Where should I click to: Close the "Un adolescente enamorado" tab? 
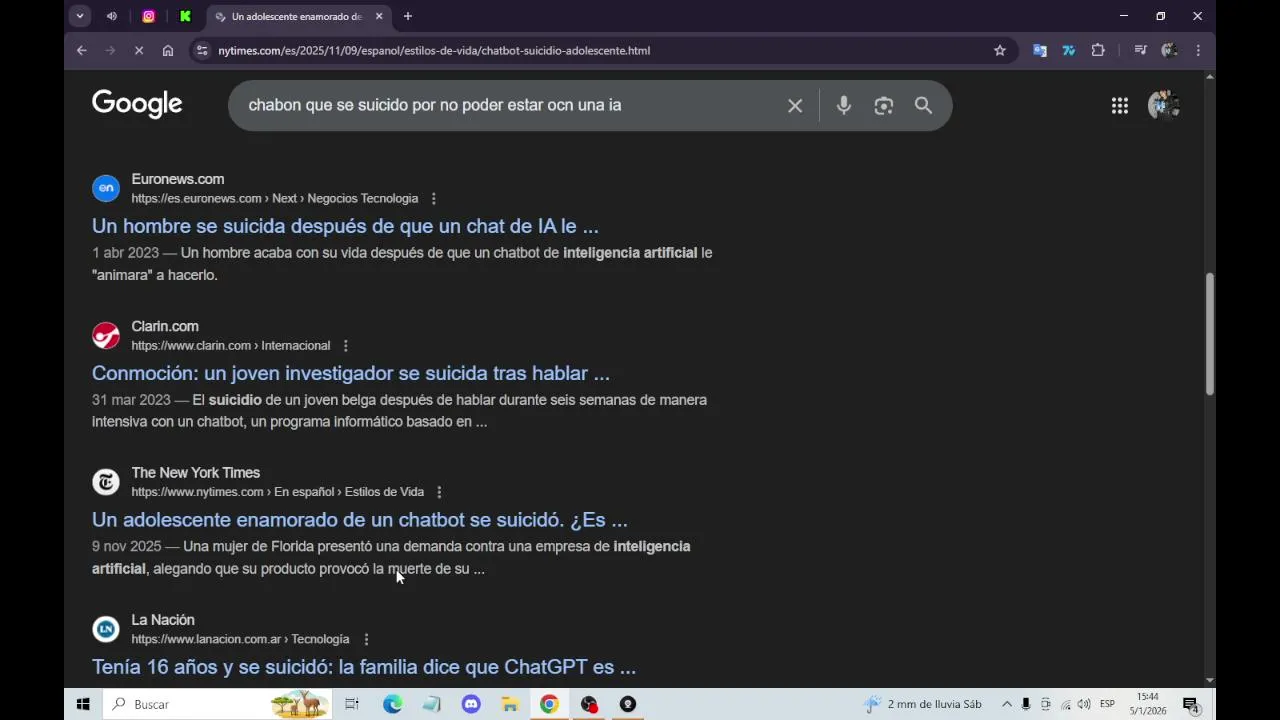379,16
